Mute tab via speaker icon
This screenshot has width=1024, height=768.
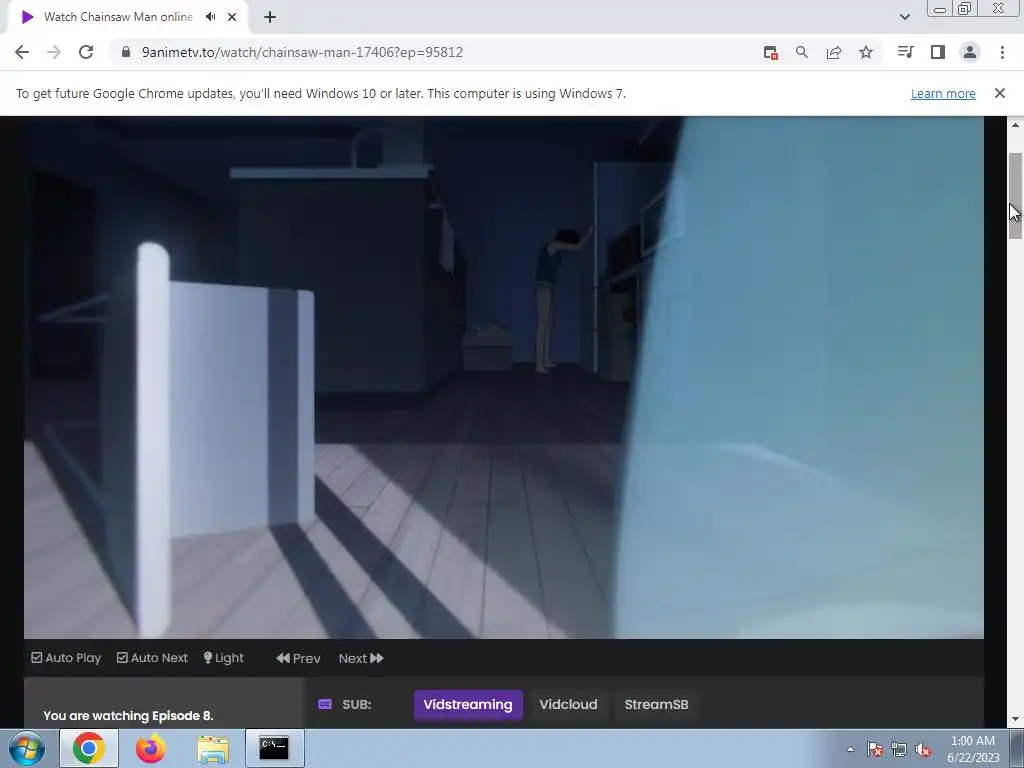coord(210,17)
